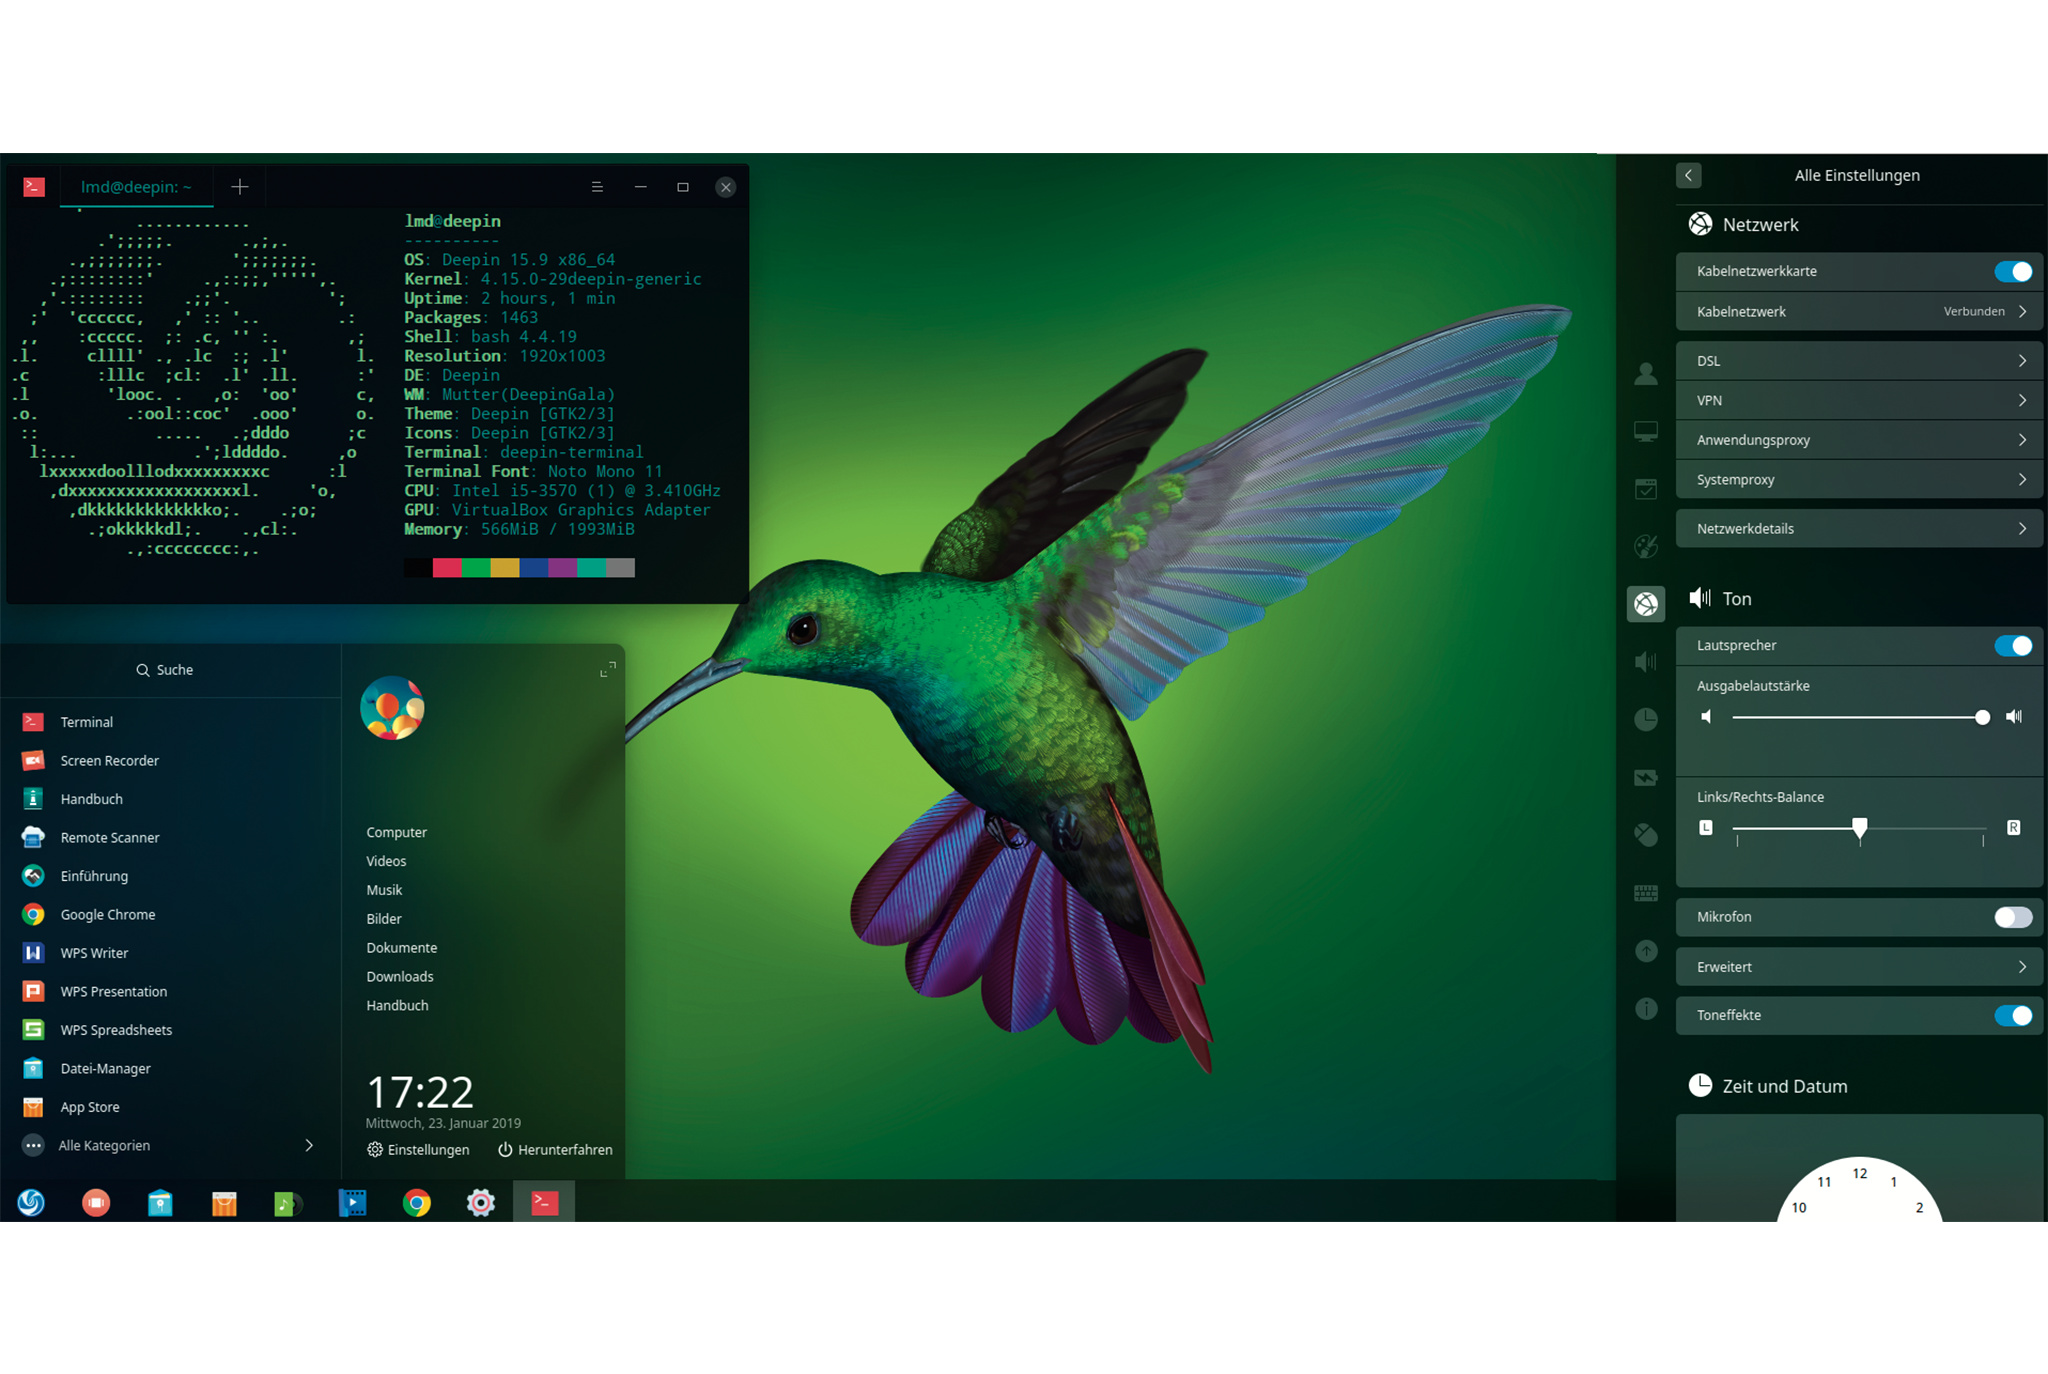Viewport: 2048px width, 1374px height.
Task: Add a new terminal tab
Action: [x=240, y=187]
